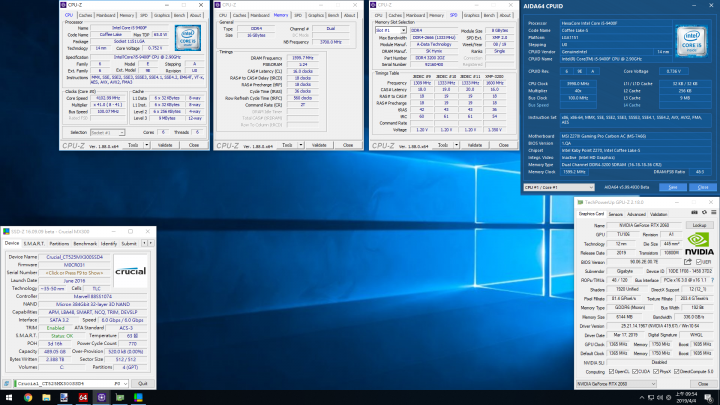The width and height of the screenshot is (720, 405).
Task: Open the Windows Start menu
Action: tap(9, 398)
